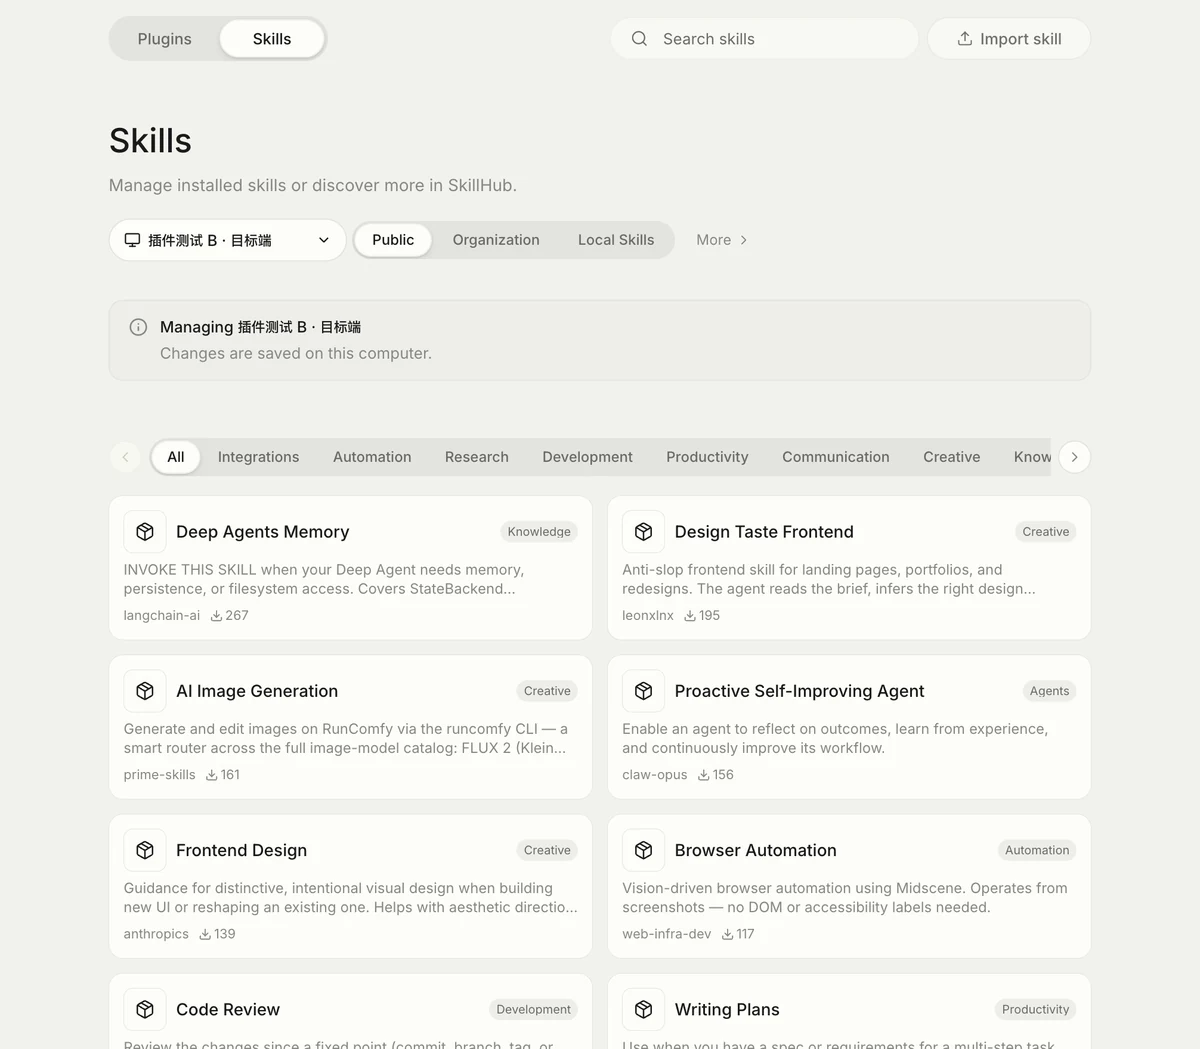The image size is (1200, 1049).
Task: Open the Code Review skill title
Action: (x=228, y=1009)
